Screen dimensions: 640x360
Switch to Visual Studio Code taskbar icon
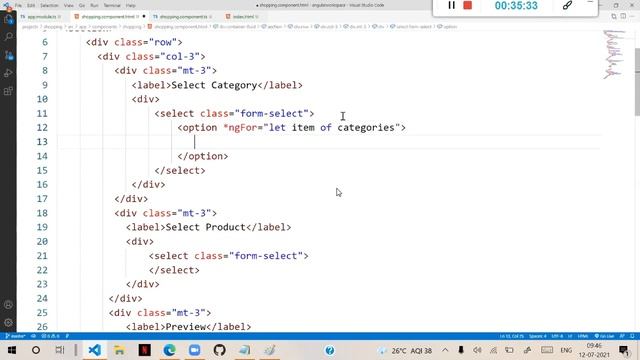(x=95, y=350)
